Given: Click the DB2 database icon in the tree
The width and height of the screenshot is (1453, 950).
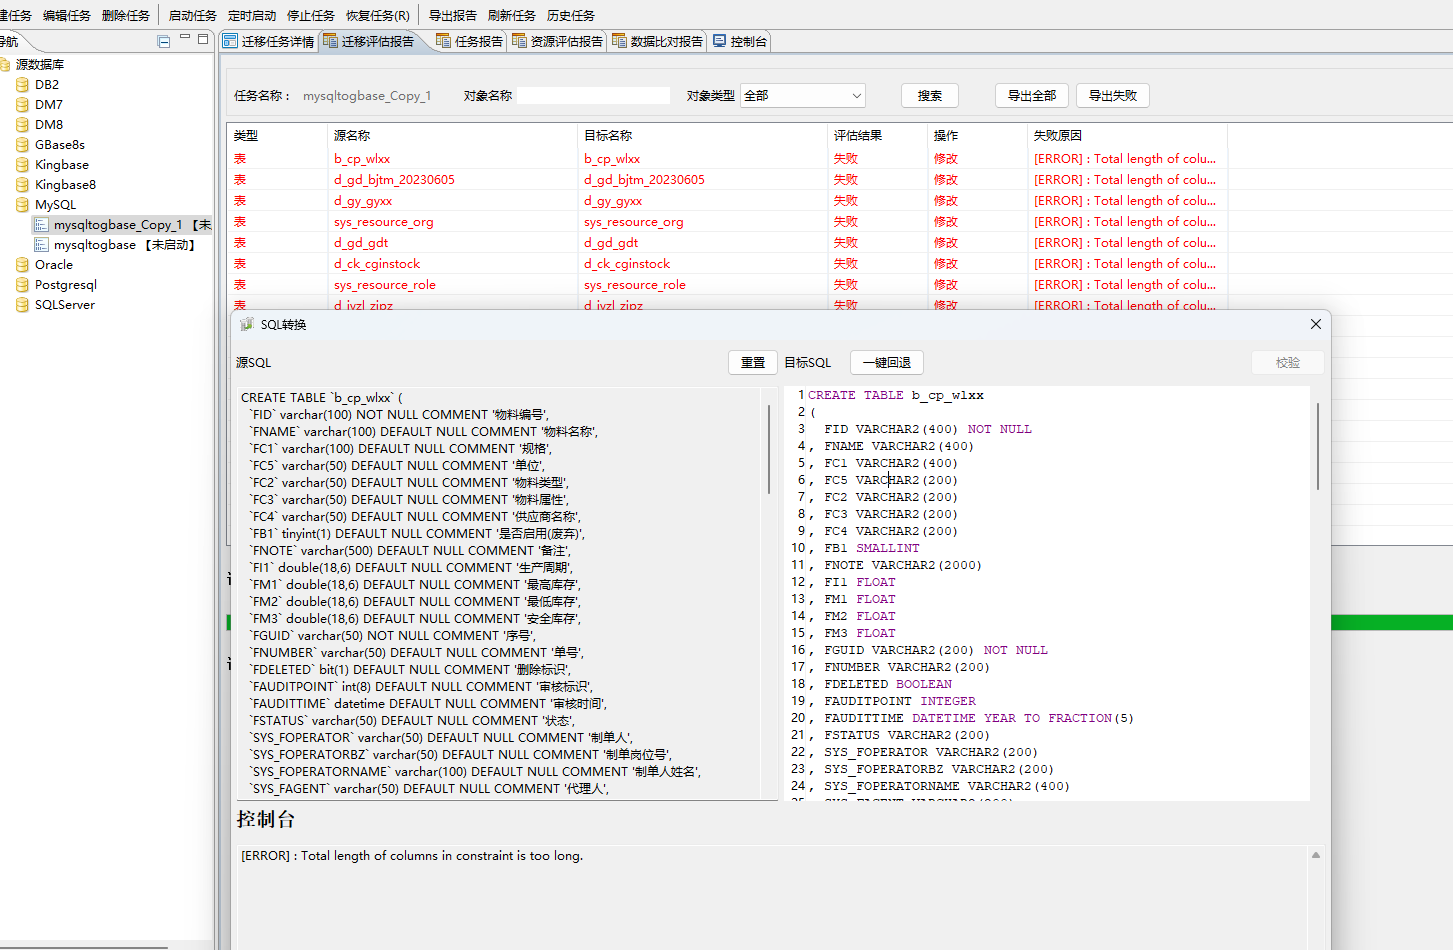Looking at the screenshot, I should click(x=22, y=85).
